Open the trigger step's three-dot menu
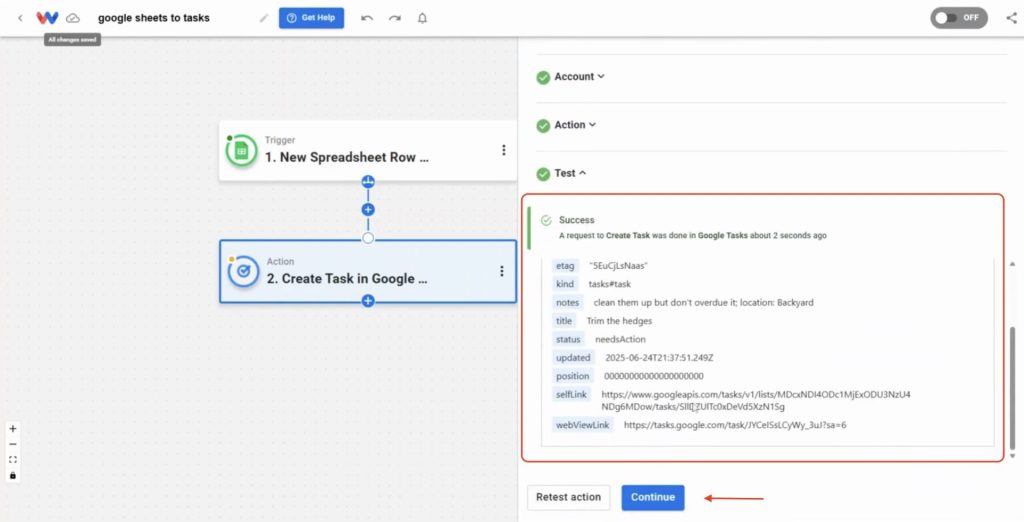This screenshot has height=522, width=1024. (x=504, y=150)
